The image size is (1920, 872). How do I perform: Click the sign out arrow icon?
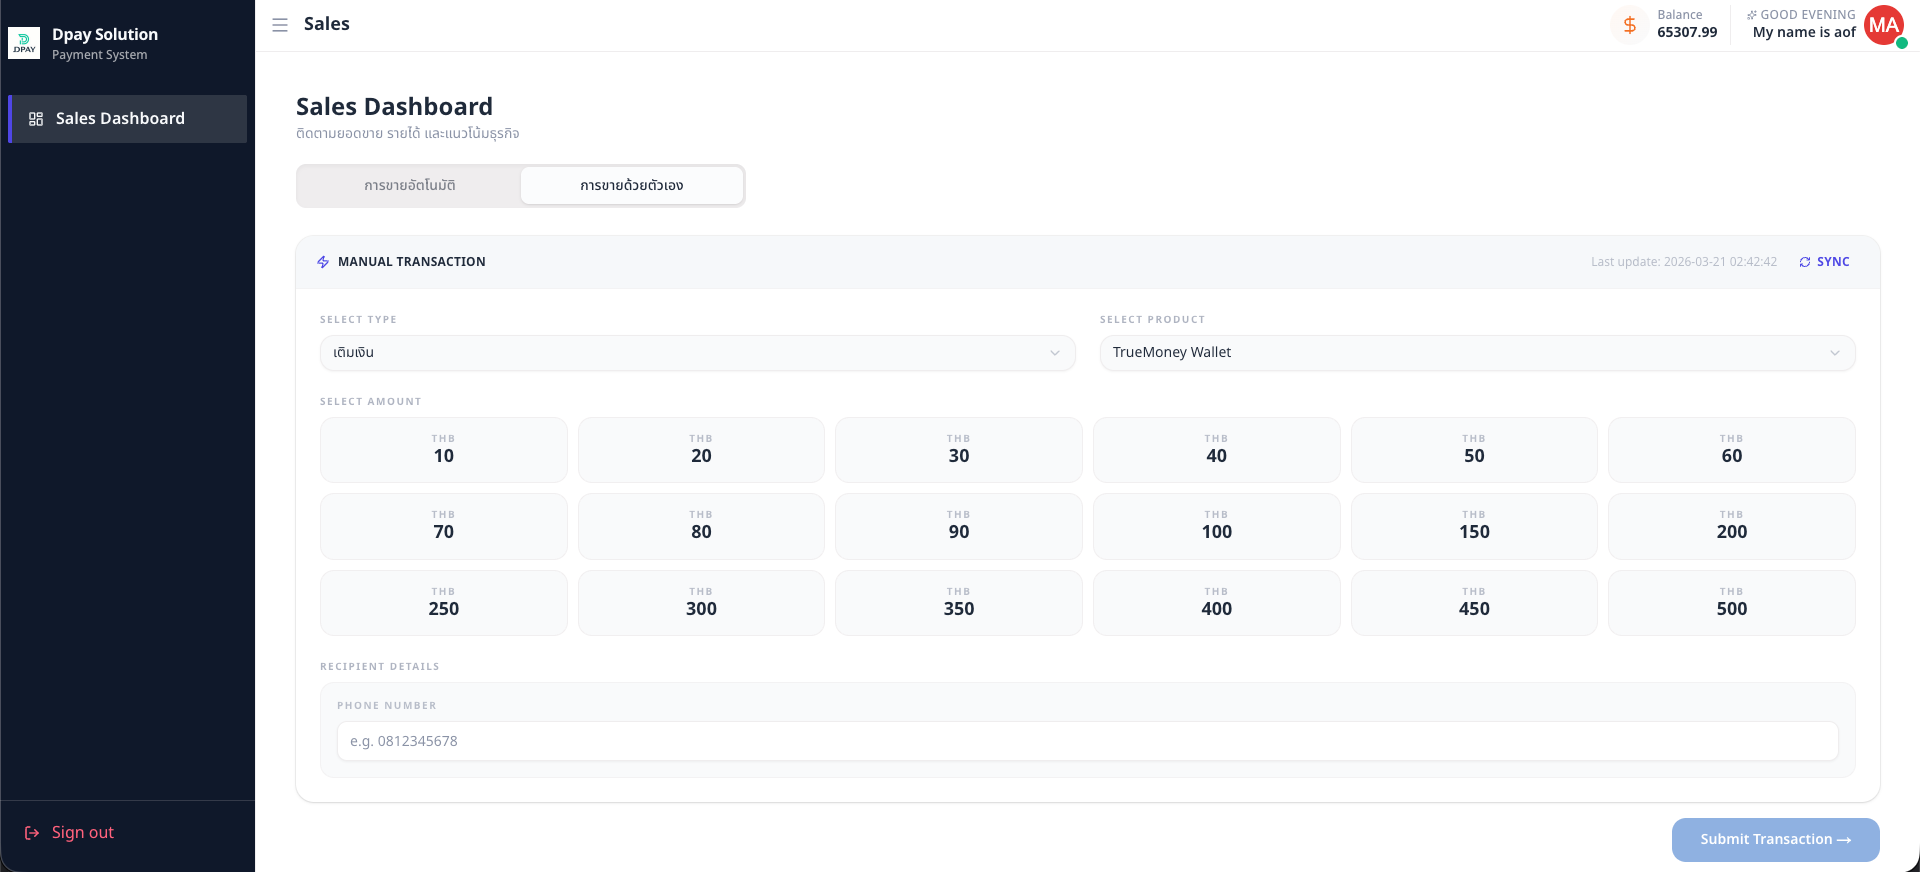(x=32, y=833)
